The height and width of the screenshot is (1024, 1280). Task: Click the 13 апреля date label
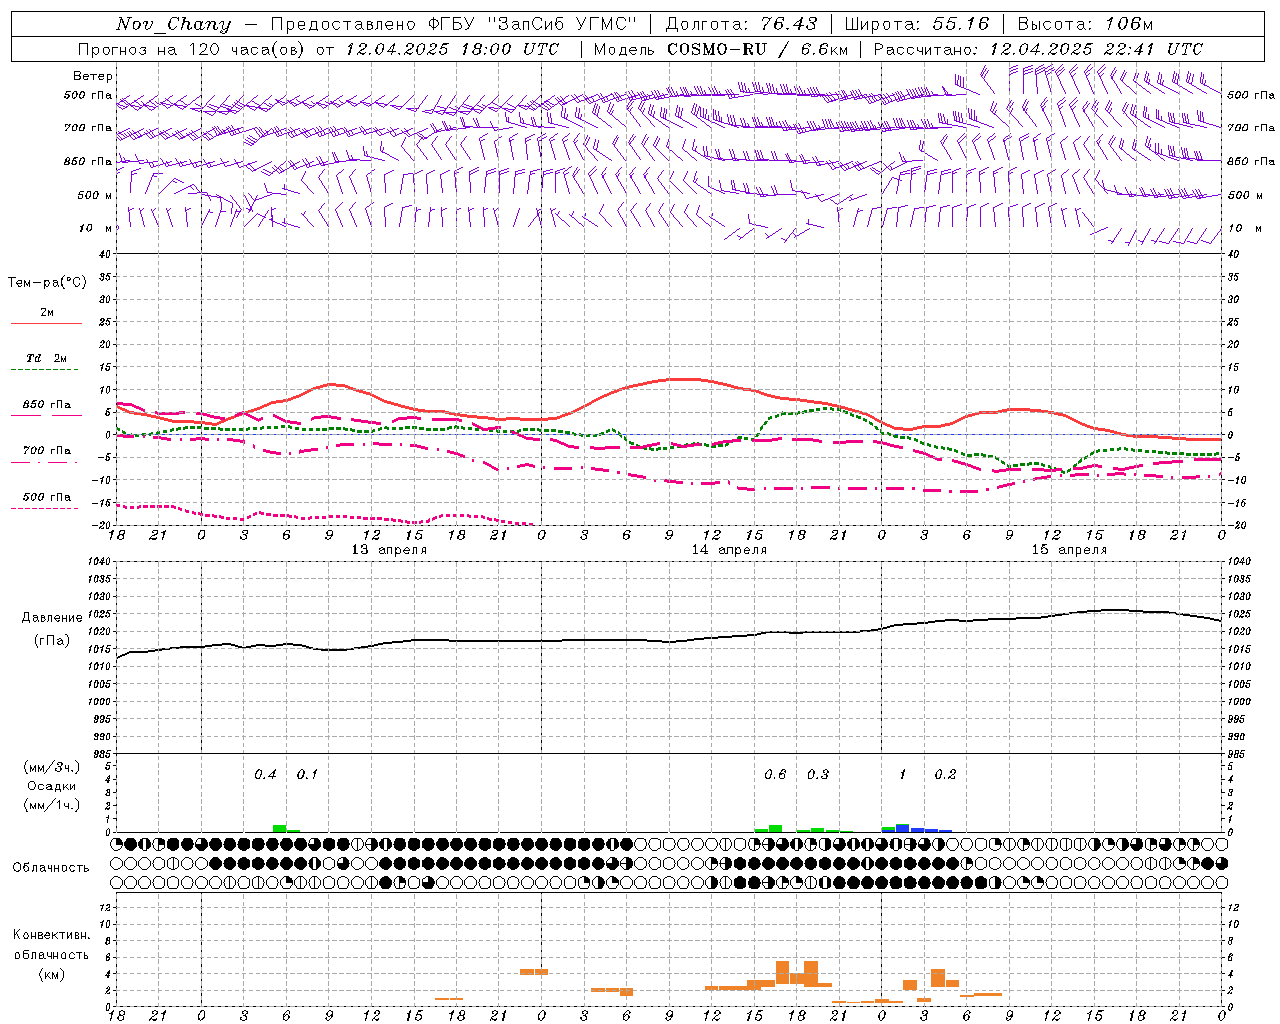[x=389, y=550]
